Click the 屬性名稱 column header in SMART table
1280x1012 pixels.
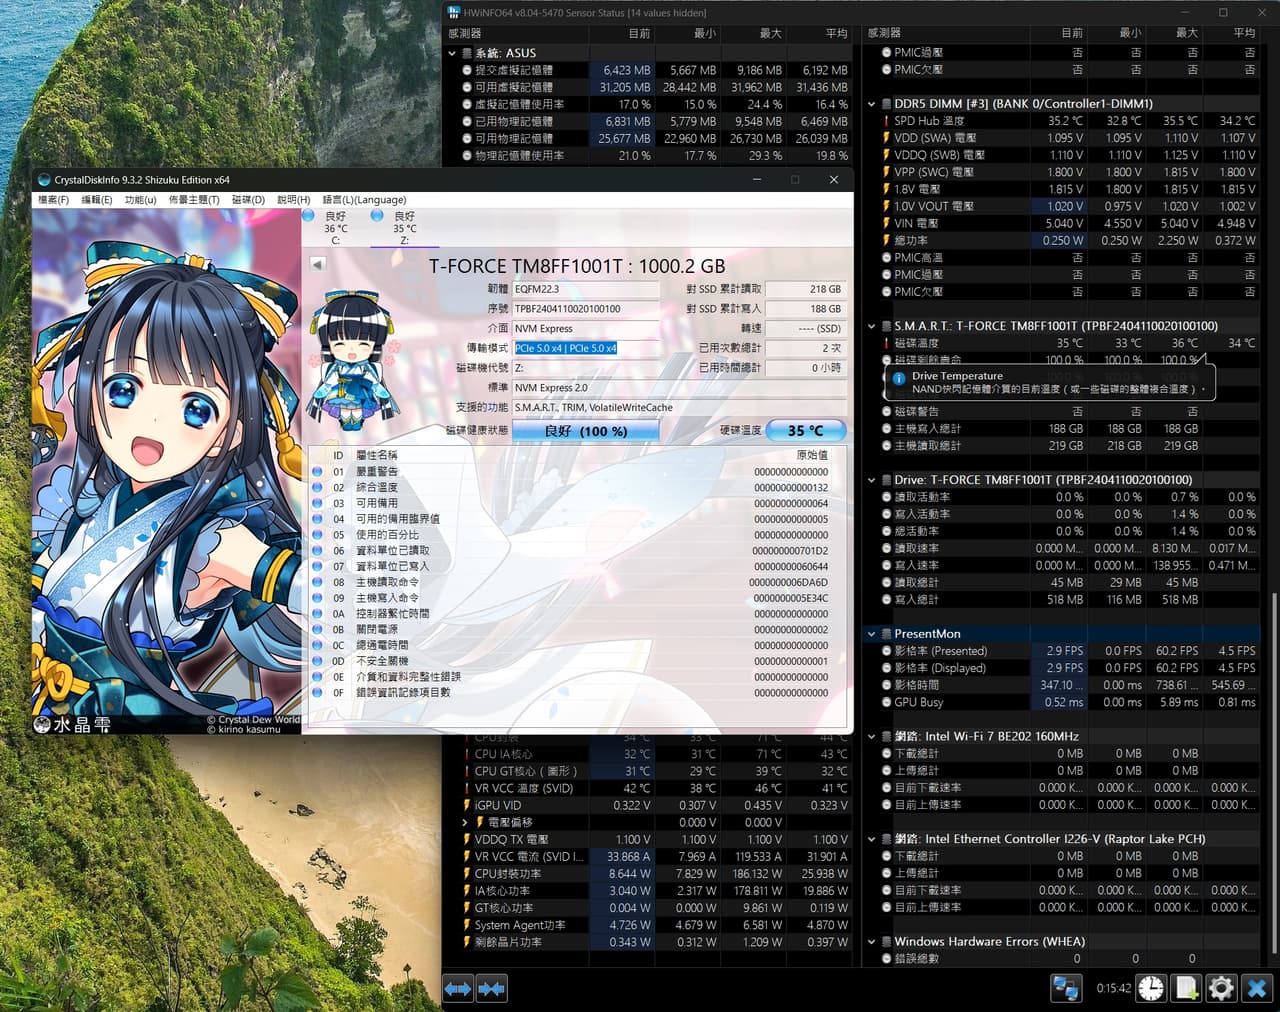point(377,455)
